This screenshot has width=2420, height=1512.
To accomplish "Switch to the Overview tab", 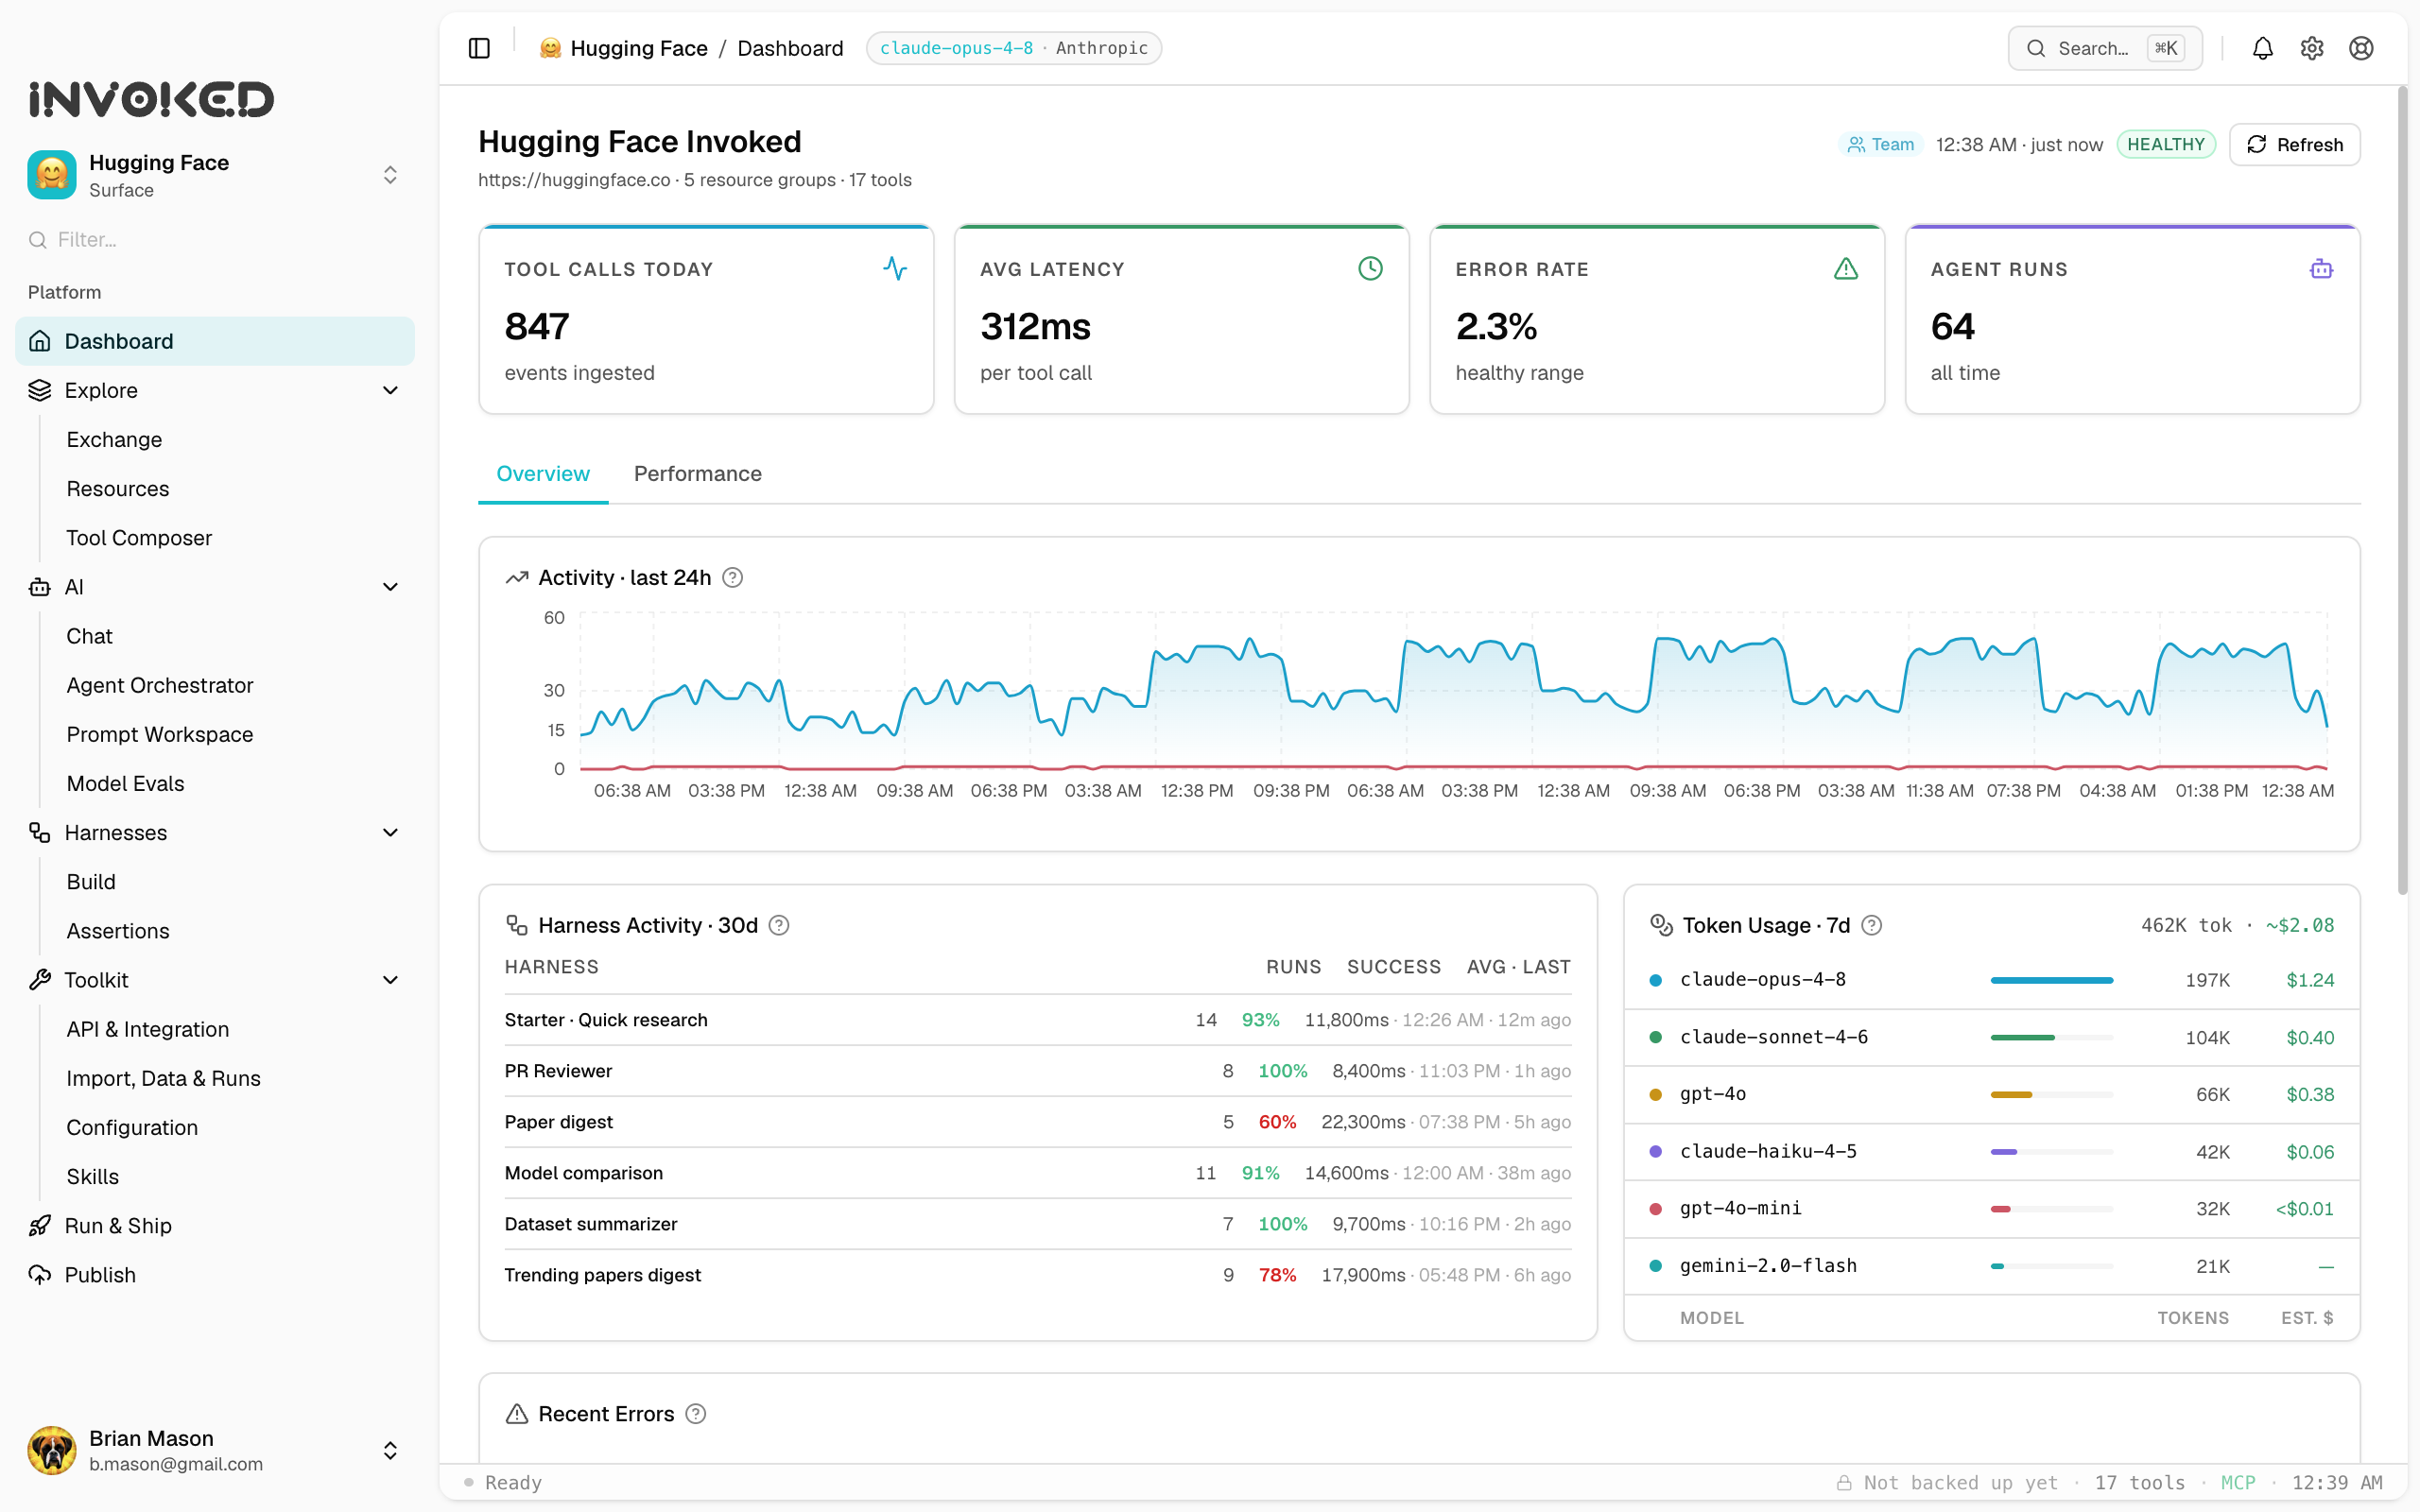I will 543,474.
